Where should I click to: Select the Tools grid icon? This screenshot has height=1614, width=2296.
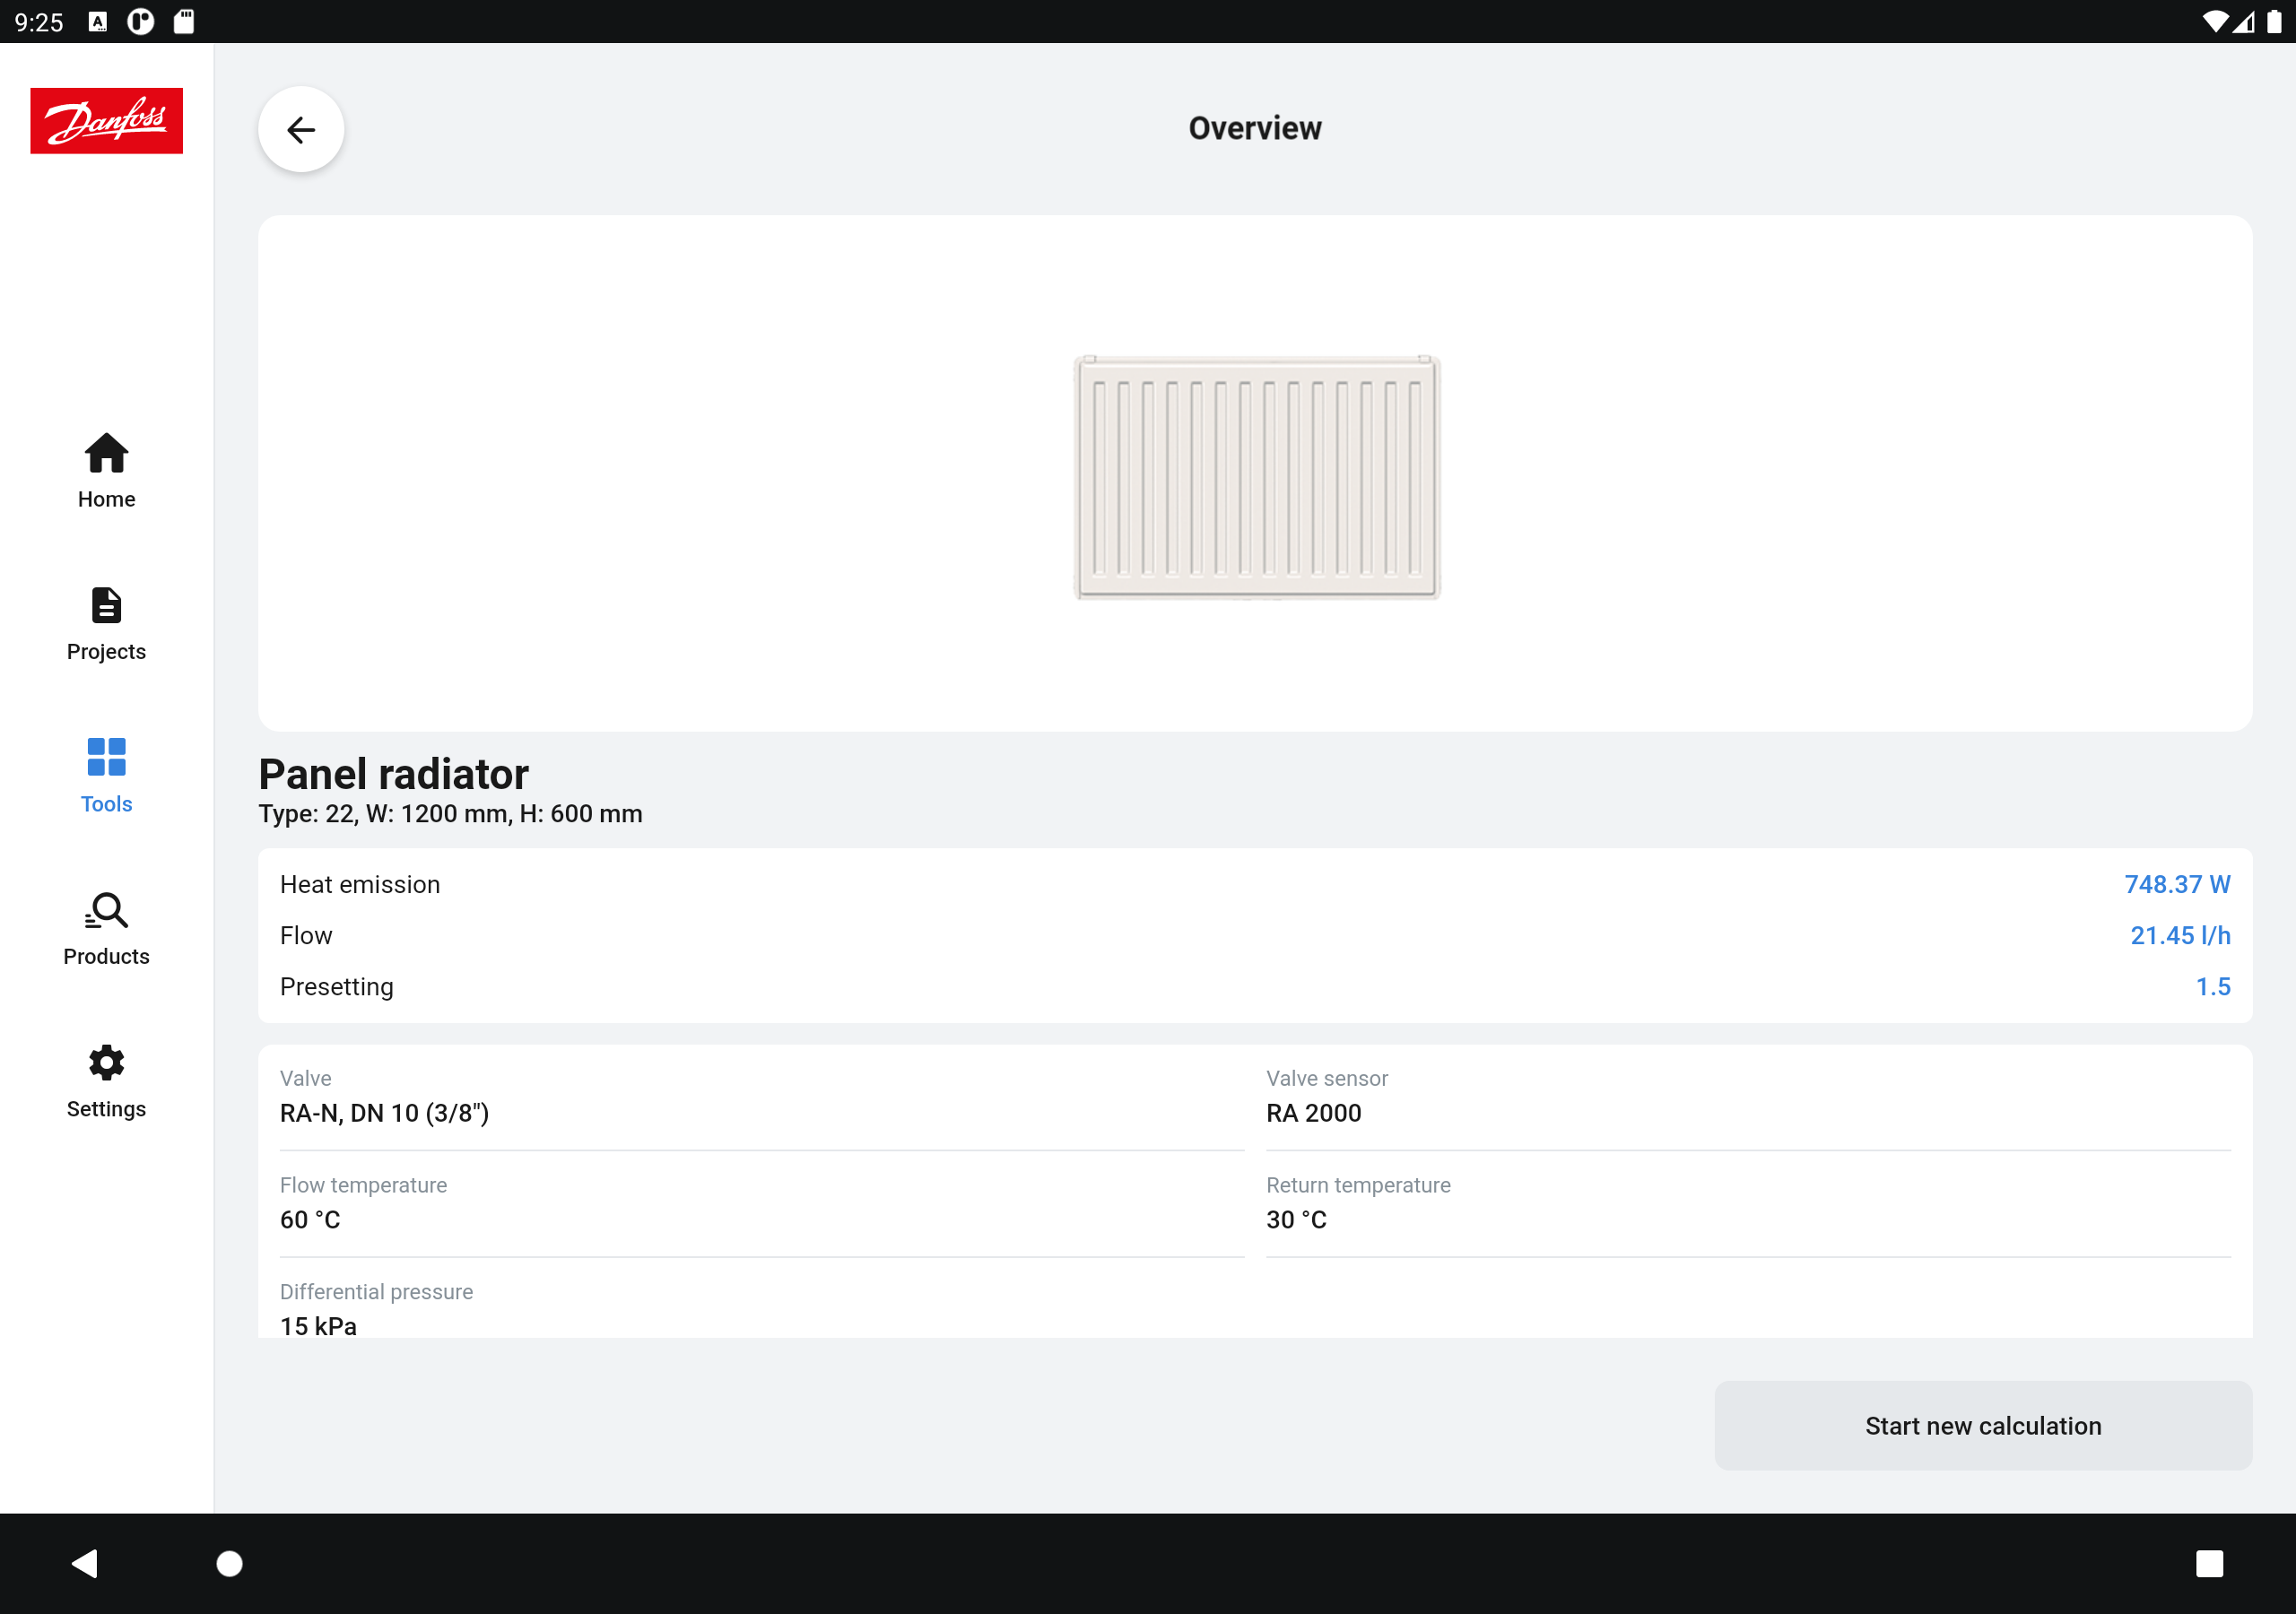pos(106,757)
